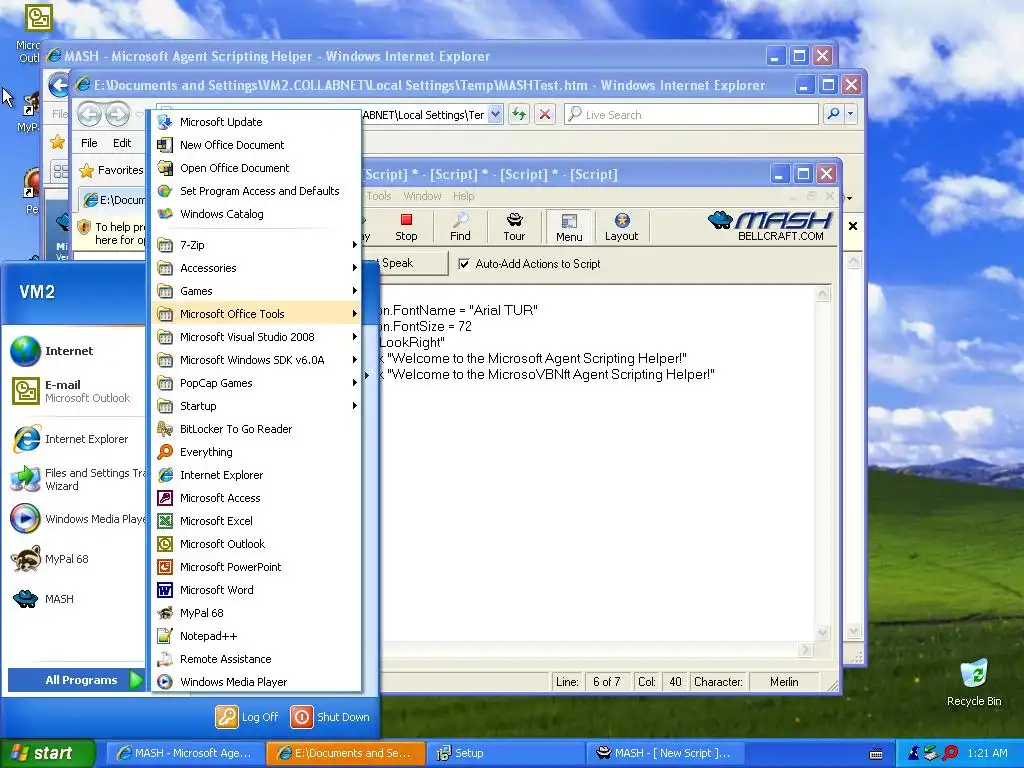Toggle the Menu button in MASH toolbar
Screen dimensions: 1024x768
569,227
